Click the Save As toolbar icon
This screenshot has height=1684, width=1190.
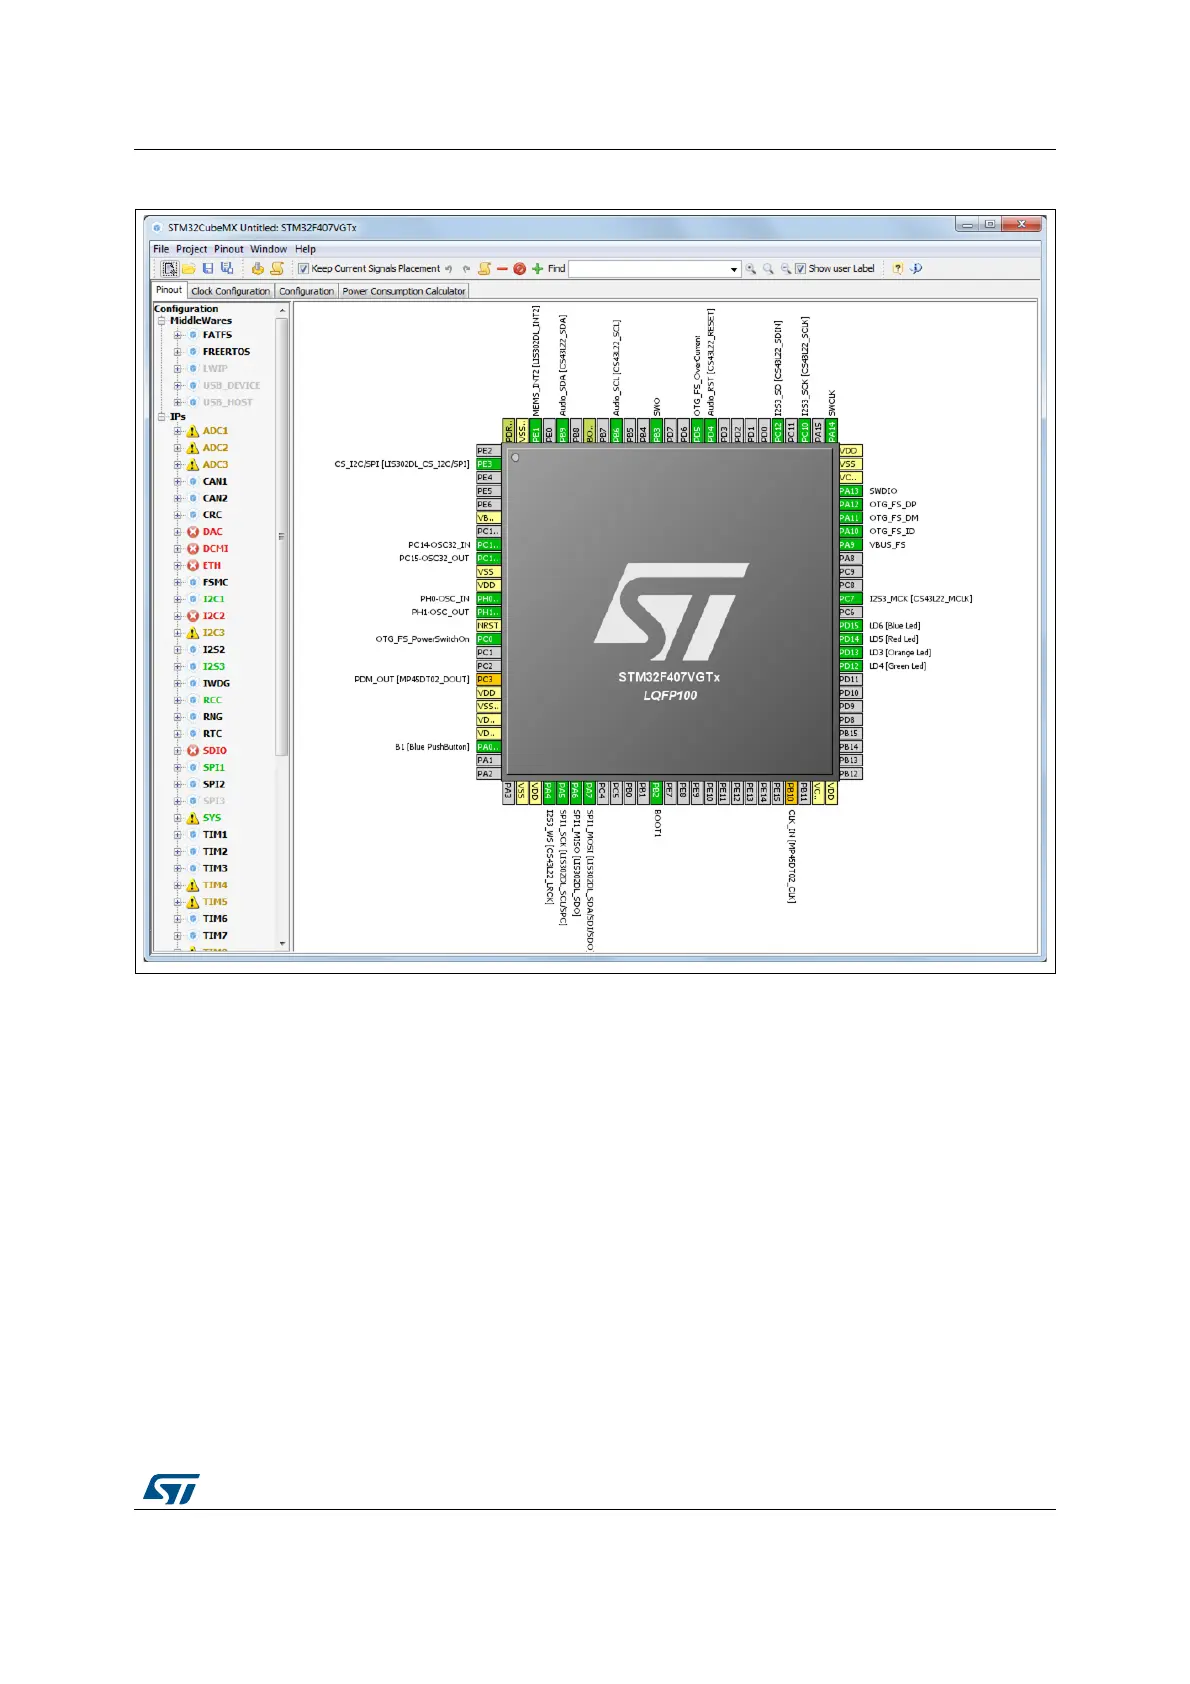coord(227,269)
